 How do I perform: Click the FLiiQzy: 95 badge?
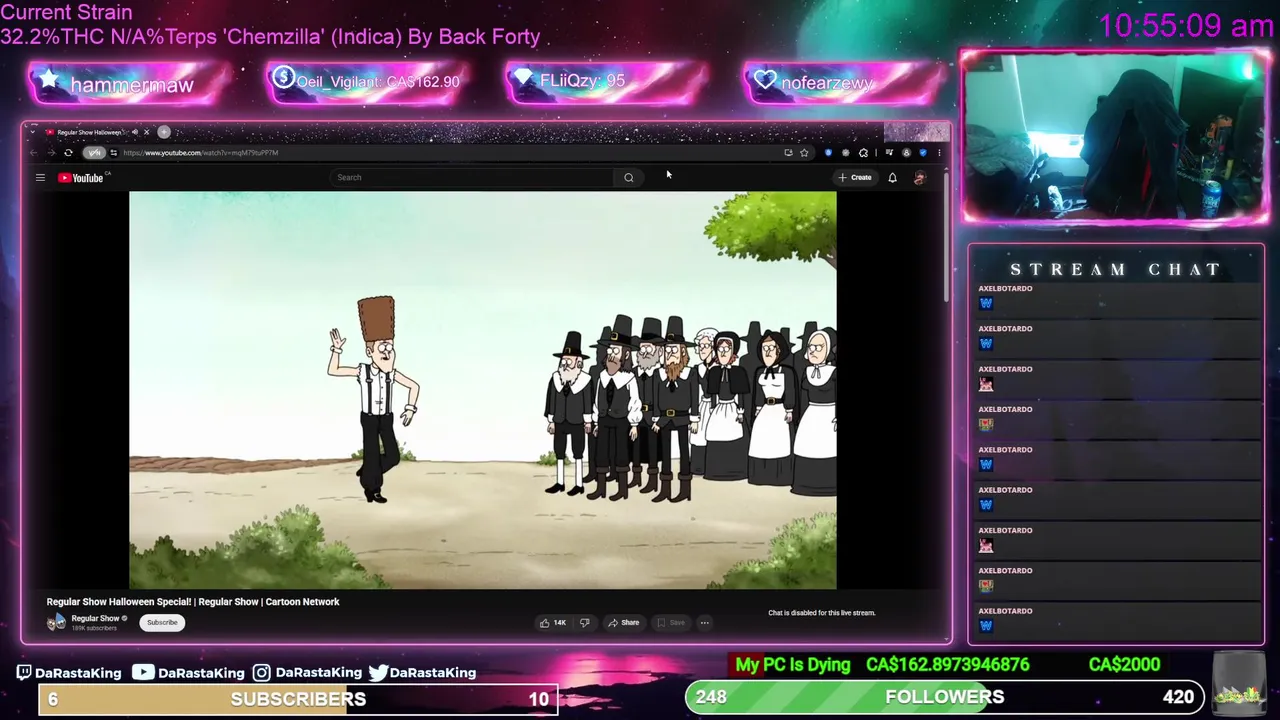[606, 82]
